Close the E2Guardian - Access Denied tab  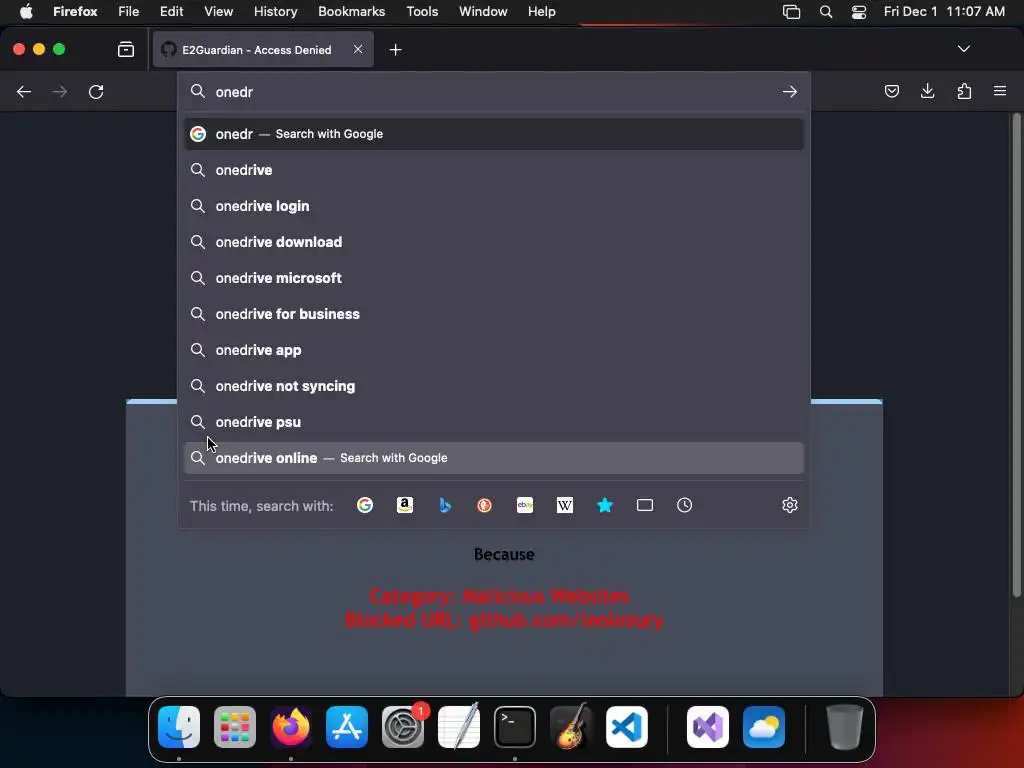358,49
